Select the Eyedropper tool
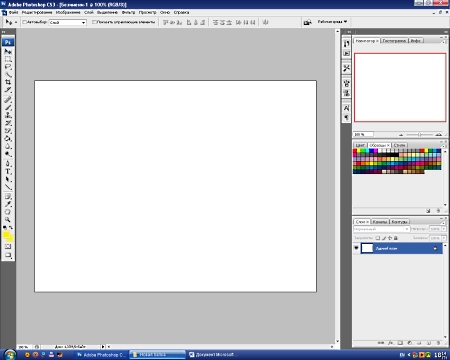450x360 pixels. 8,204
